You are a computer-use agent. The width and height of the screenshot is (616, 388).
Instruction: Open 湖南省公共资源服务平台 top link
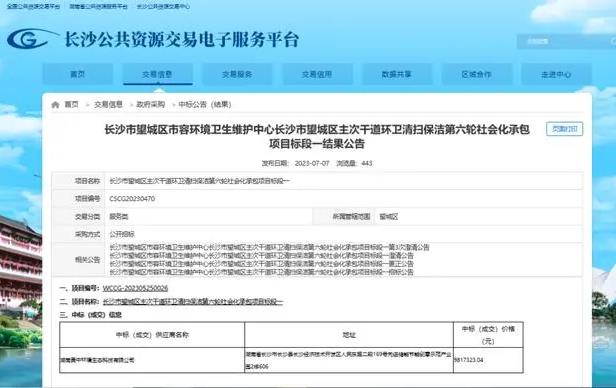pyautogui.click(x=99, y=7)
